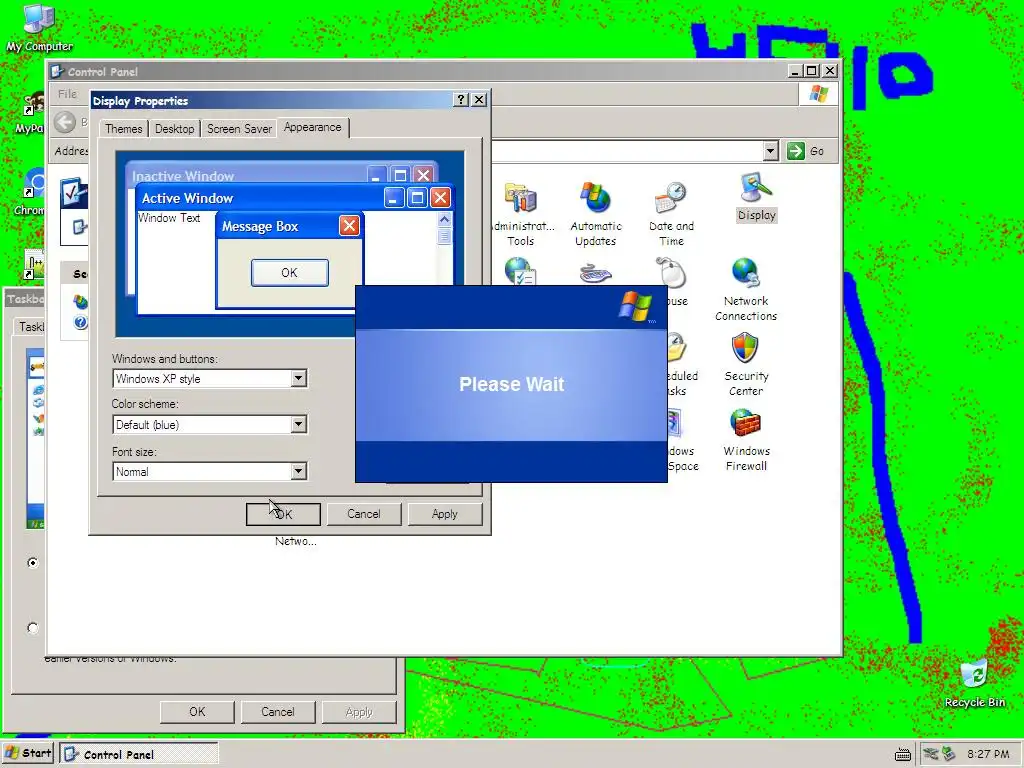Image resolution: width=1024 pixels, height=768 pixels.
Task: Click the Display Properties help question mark
Action: (461, 99)
